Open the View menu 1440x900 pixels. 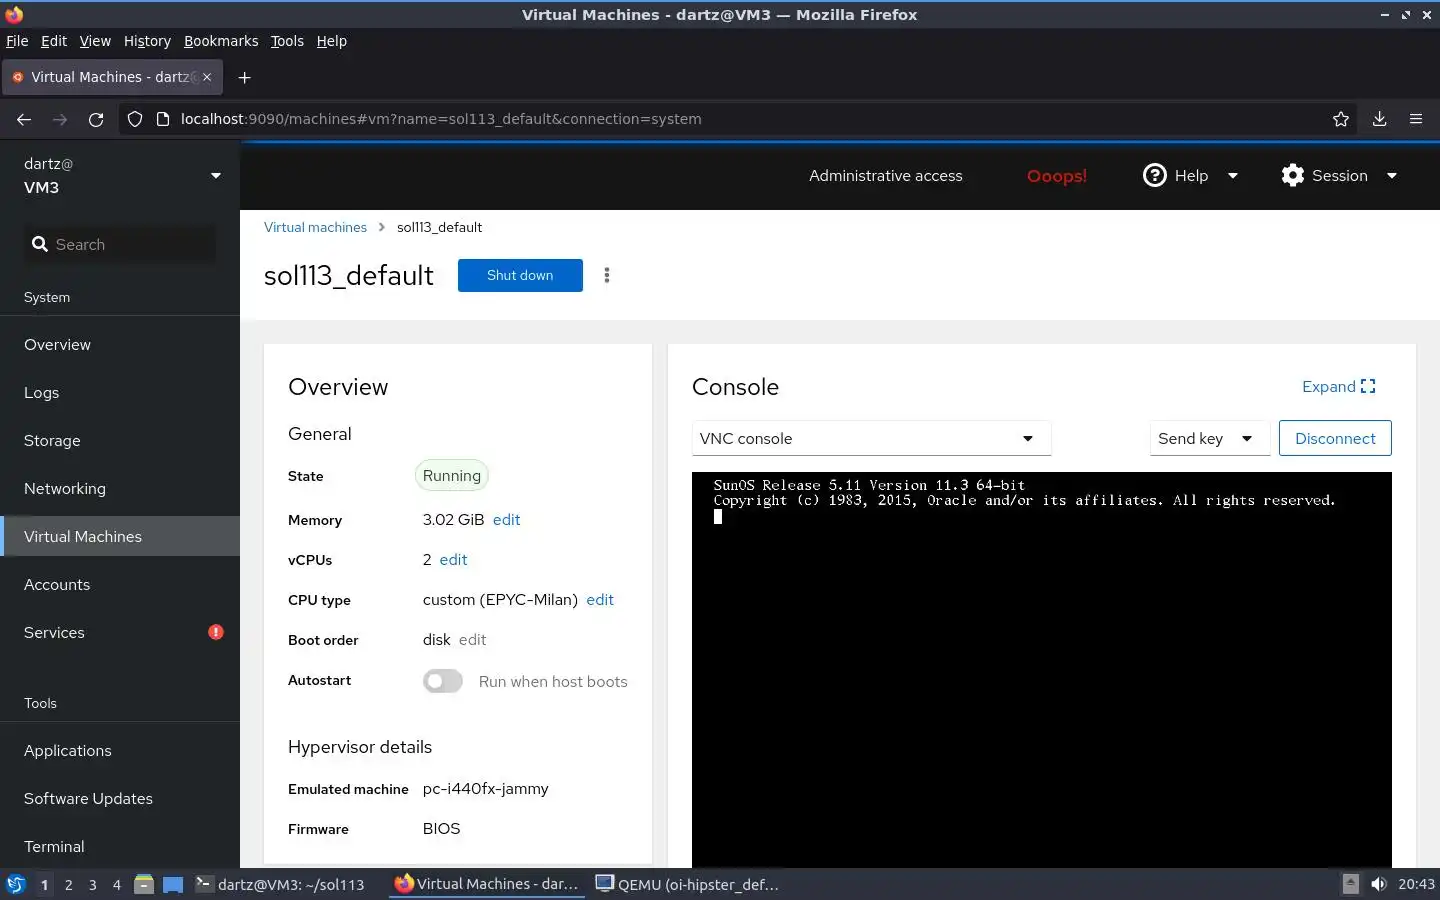click(95, 41)
